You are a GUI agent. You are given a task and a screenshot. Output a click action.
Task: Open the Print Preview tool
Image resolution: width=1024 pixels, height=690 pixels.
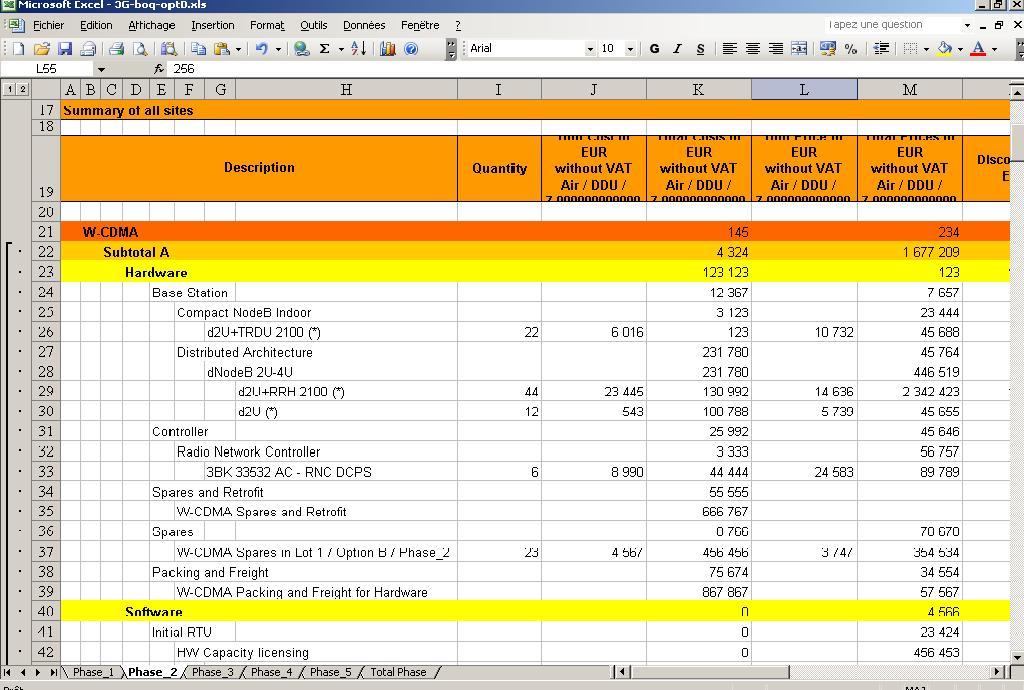click(139, 48)
